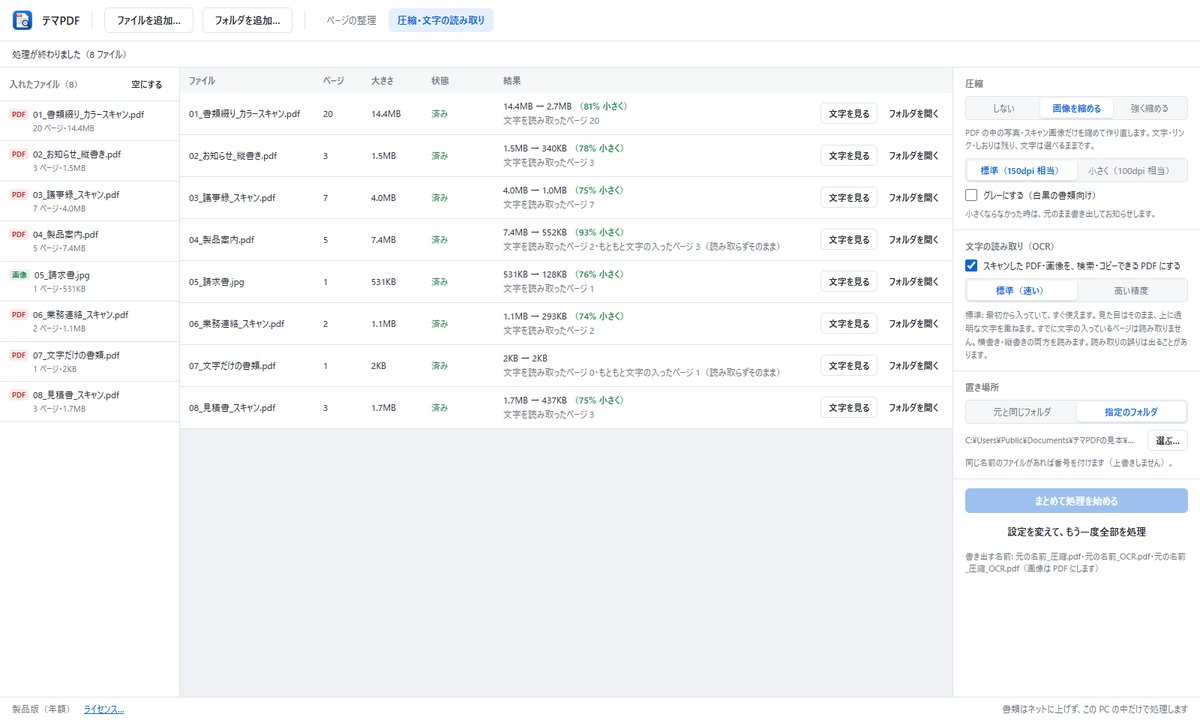Viewport: 1200px width, 720px height.
Task: Click the ファイル column header
Action: coord(202,80)
